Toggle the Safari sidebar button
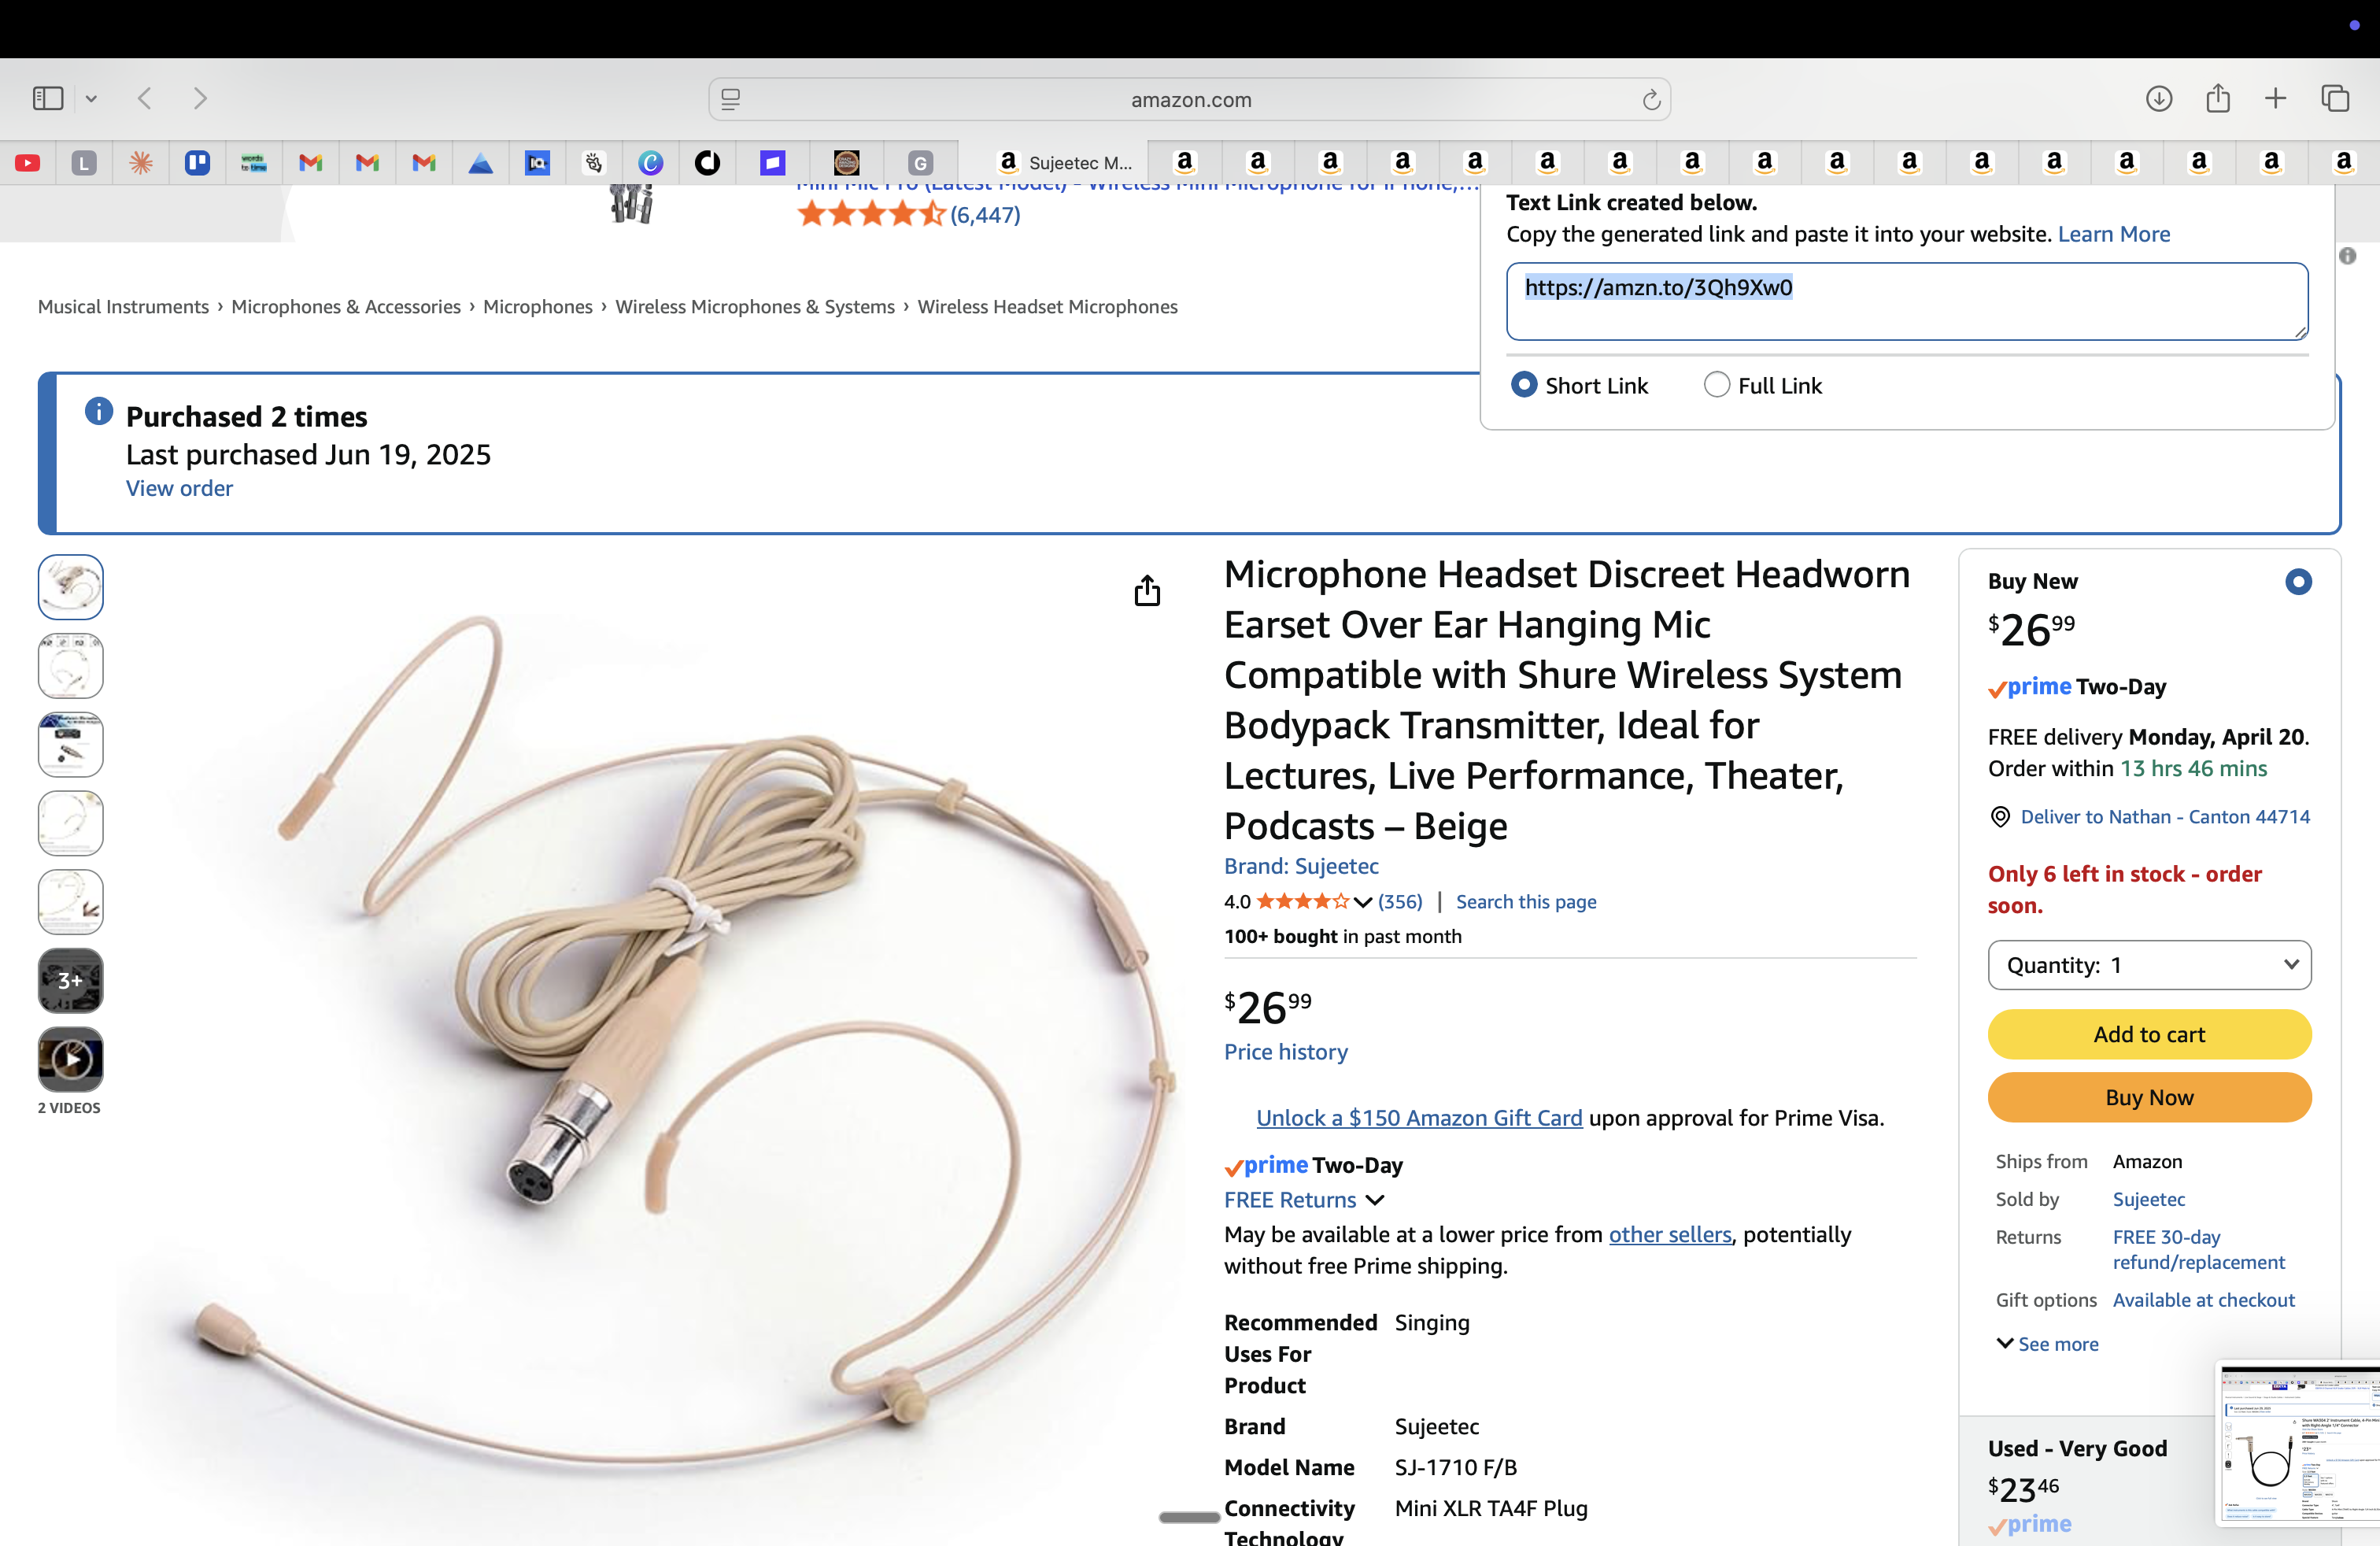 click(x=48, y=98)
